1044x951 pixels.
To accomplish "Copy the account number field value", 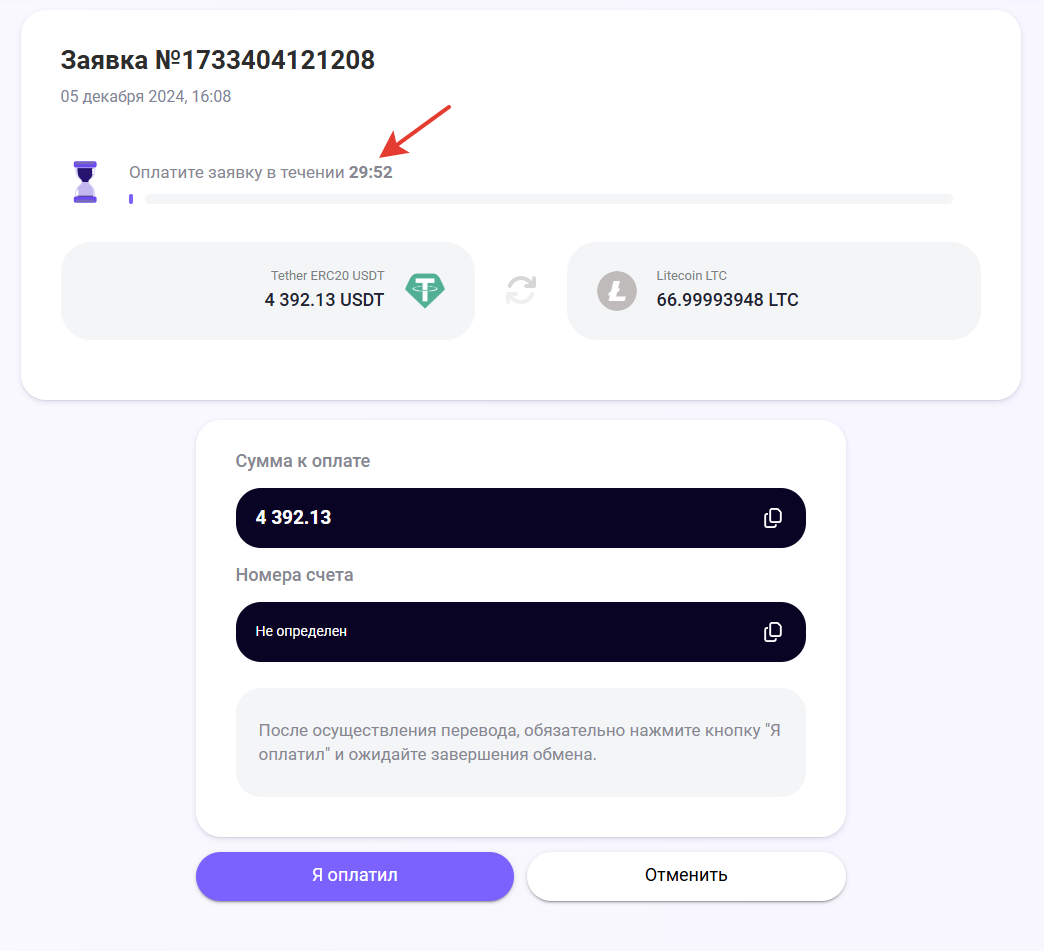I will tap(772, 632).
